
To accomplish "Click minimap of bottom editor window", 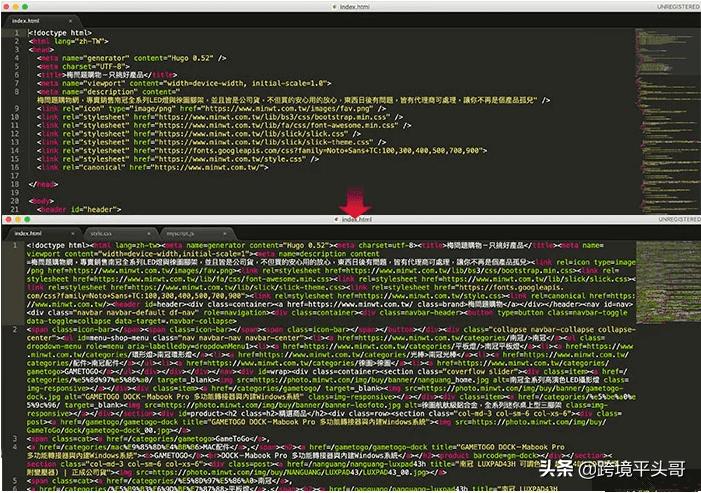I will [668, 282].
